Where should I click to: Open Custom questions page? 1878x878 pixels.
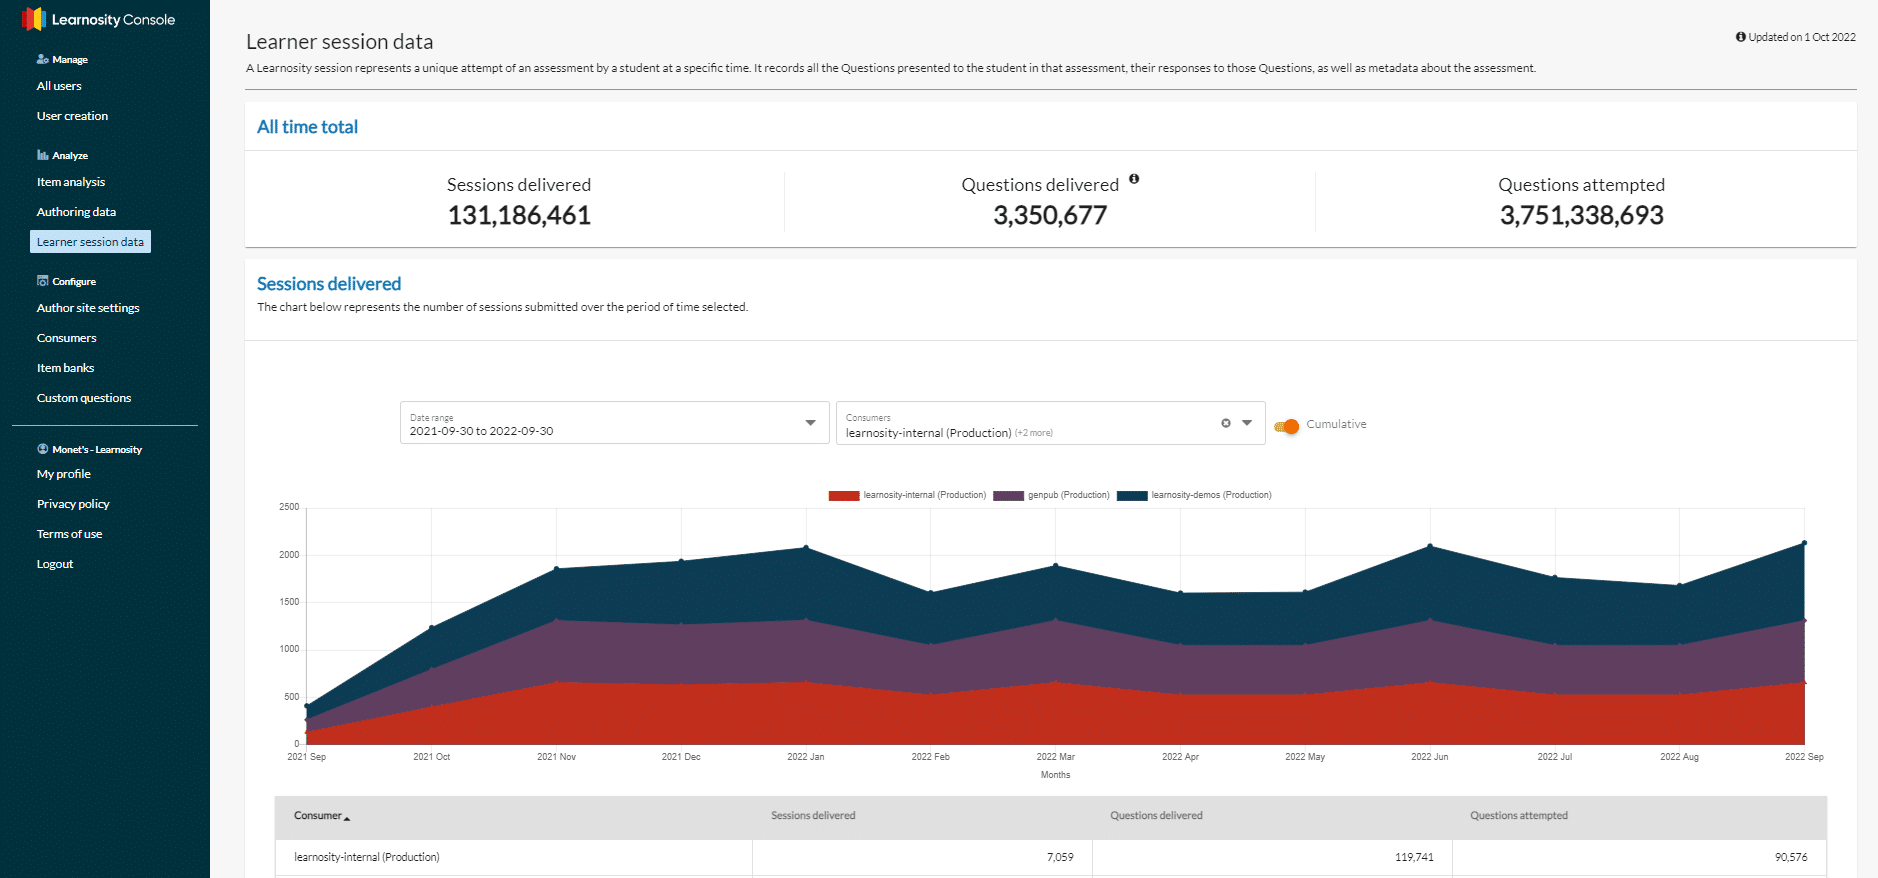coord(84,398)
